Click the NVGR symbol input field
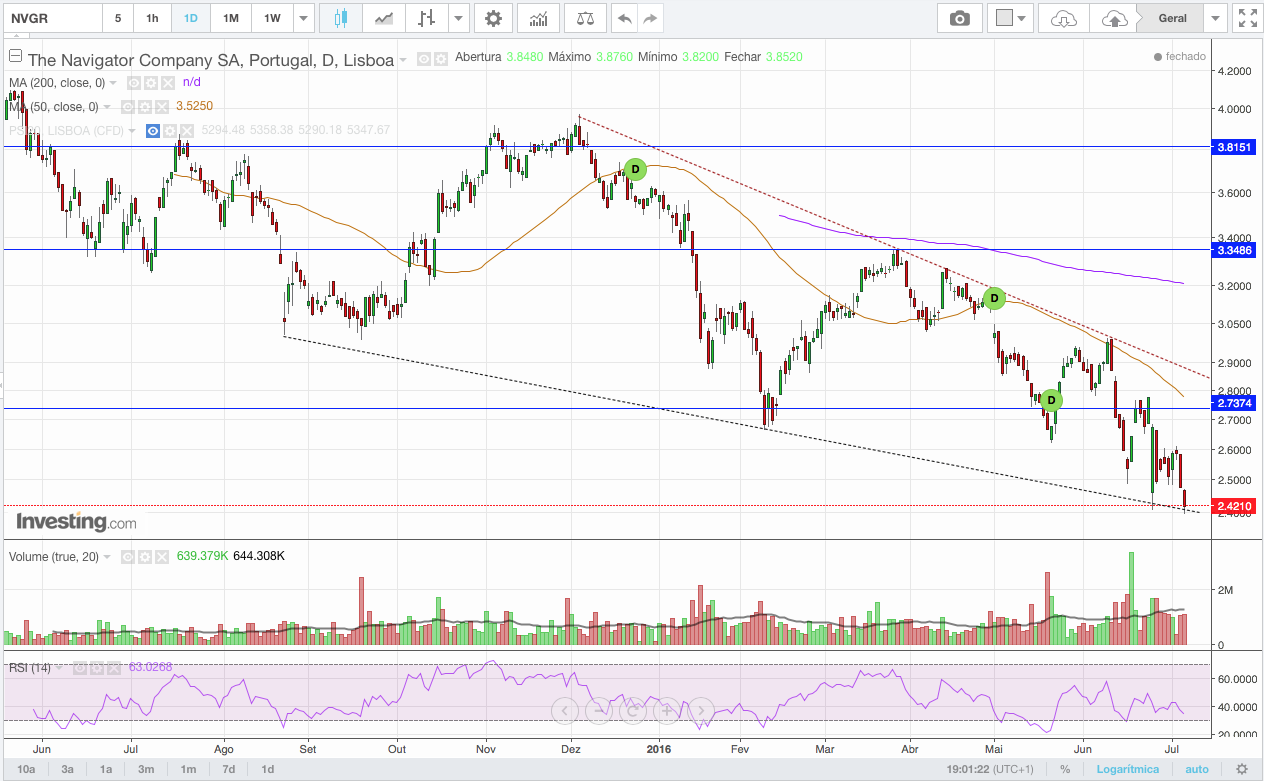 (x=51, y=18)
